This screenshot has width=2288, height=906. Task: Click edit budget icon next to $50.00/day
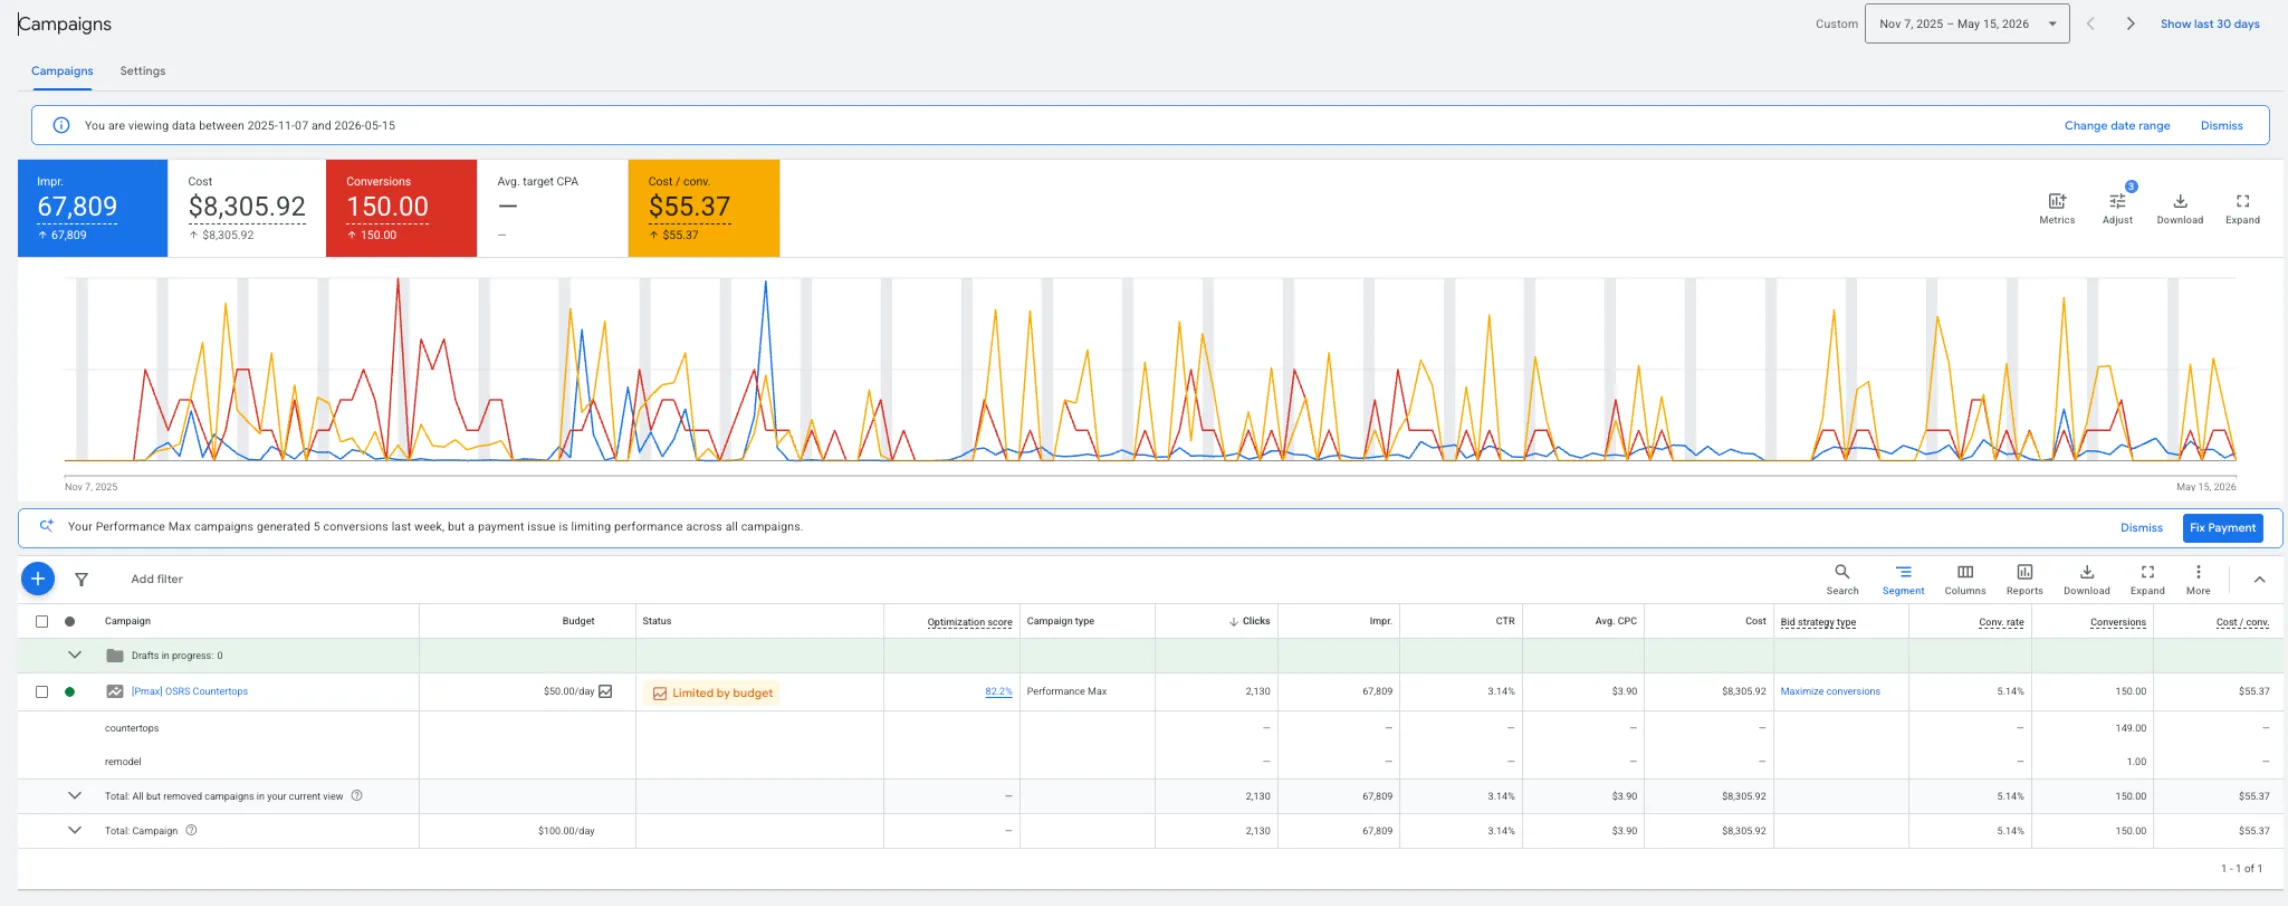(606, 691)
